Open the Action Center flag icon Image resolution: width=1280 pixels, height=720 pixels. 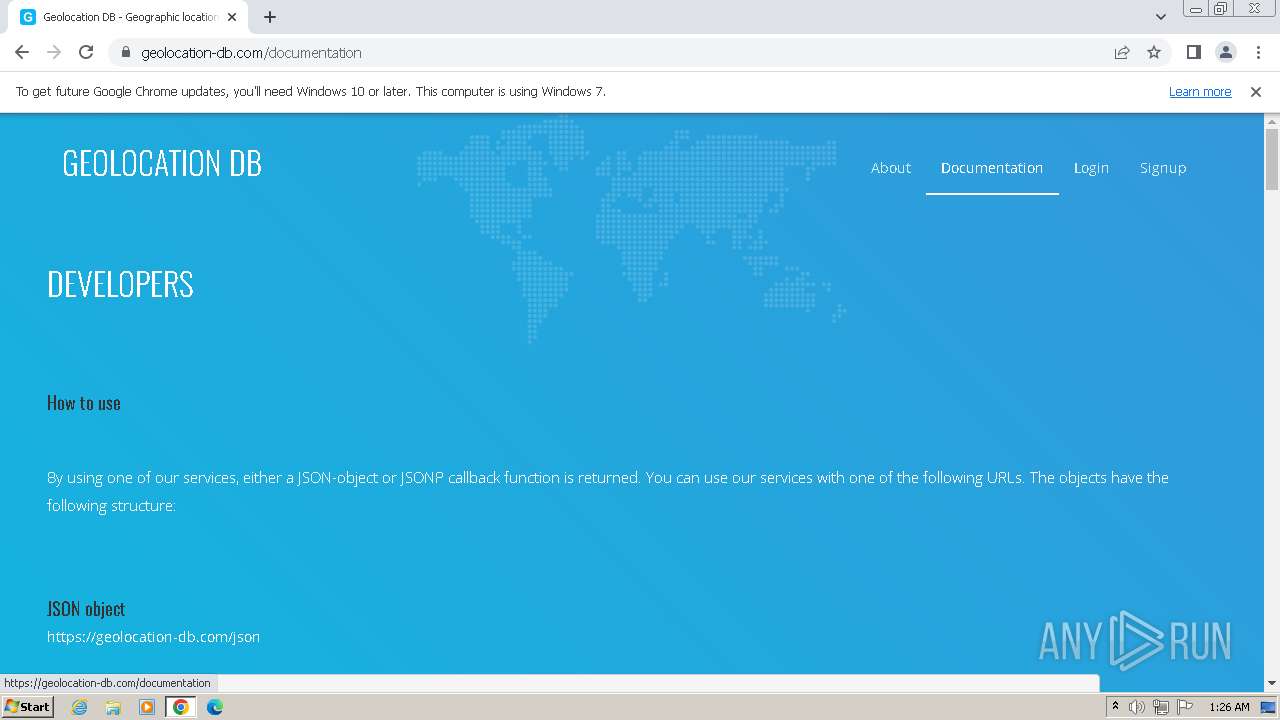point(1185,707)
